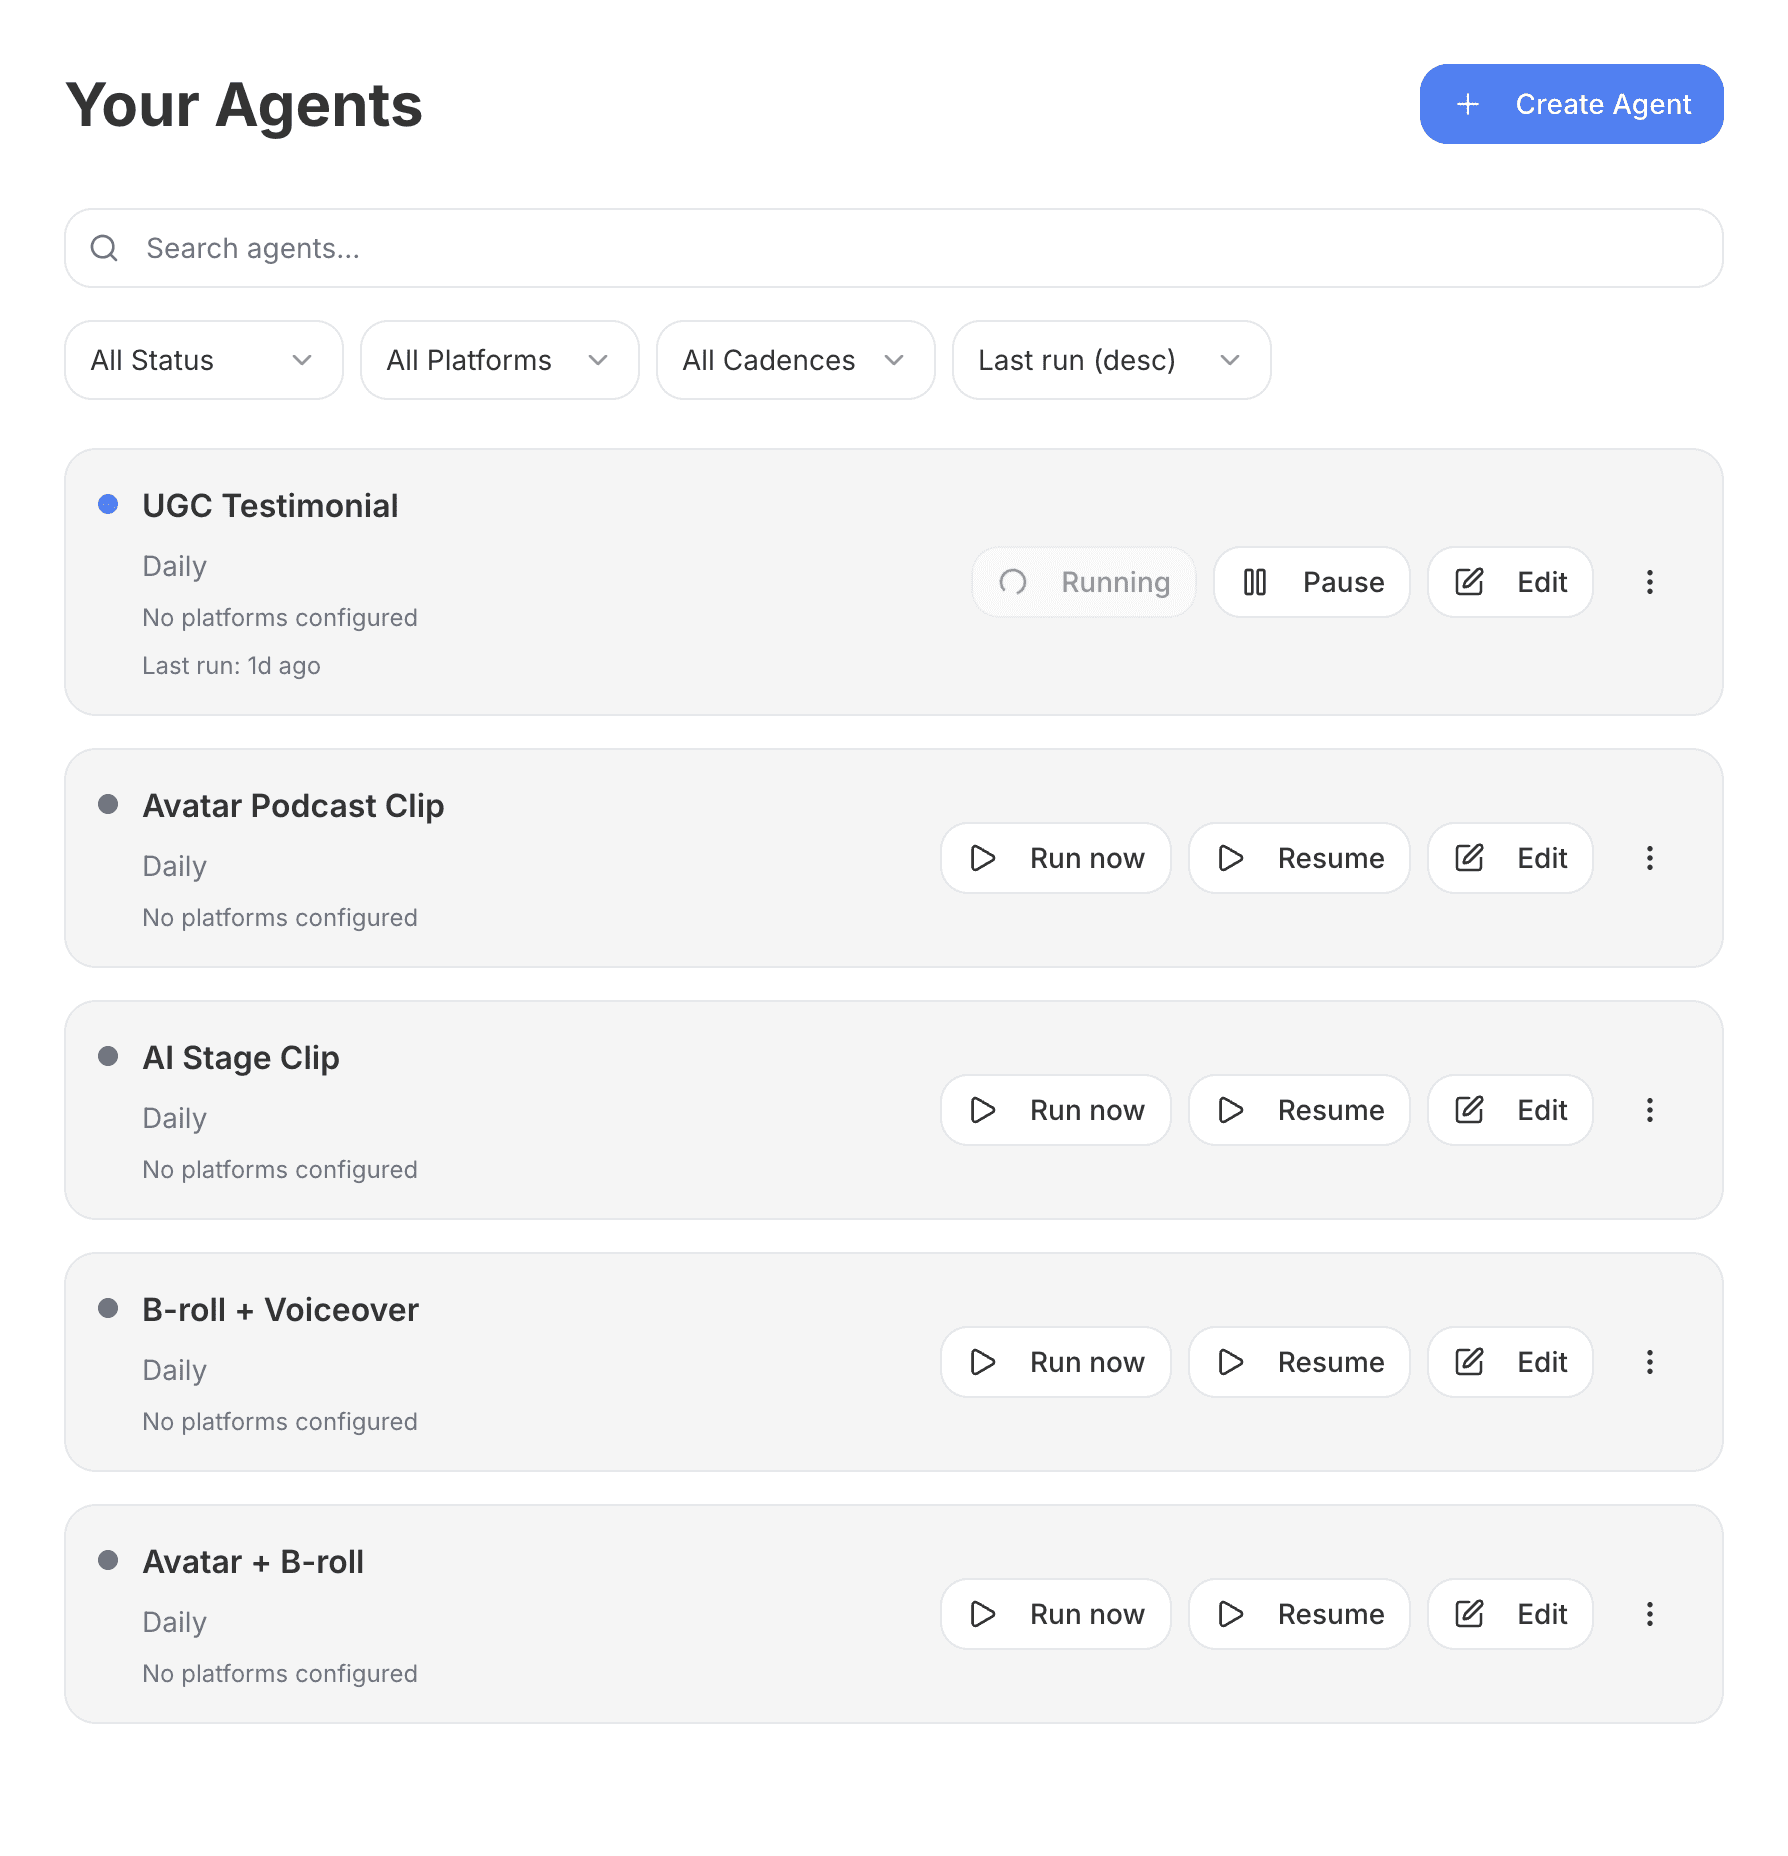Click the plus icon on Create Agent button

1467,103
